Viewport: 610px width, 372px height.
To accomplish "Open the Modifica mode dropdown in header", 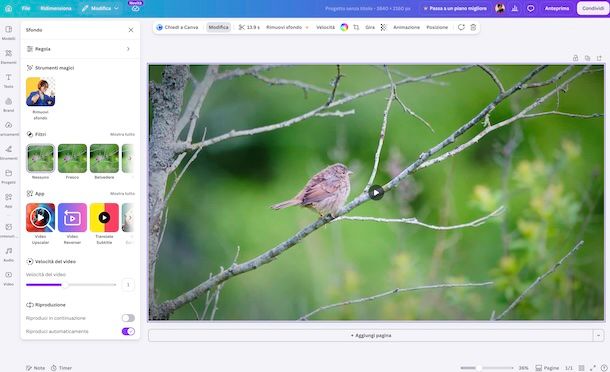I will coord(100,8).
